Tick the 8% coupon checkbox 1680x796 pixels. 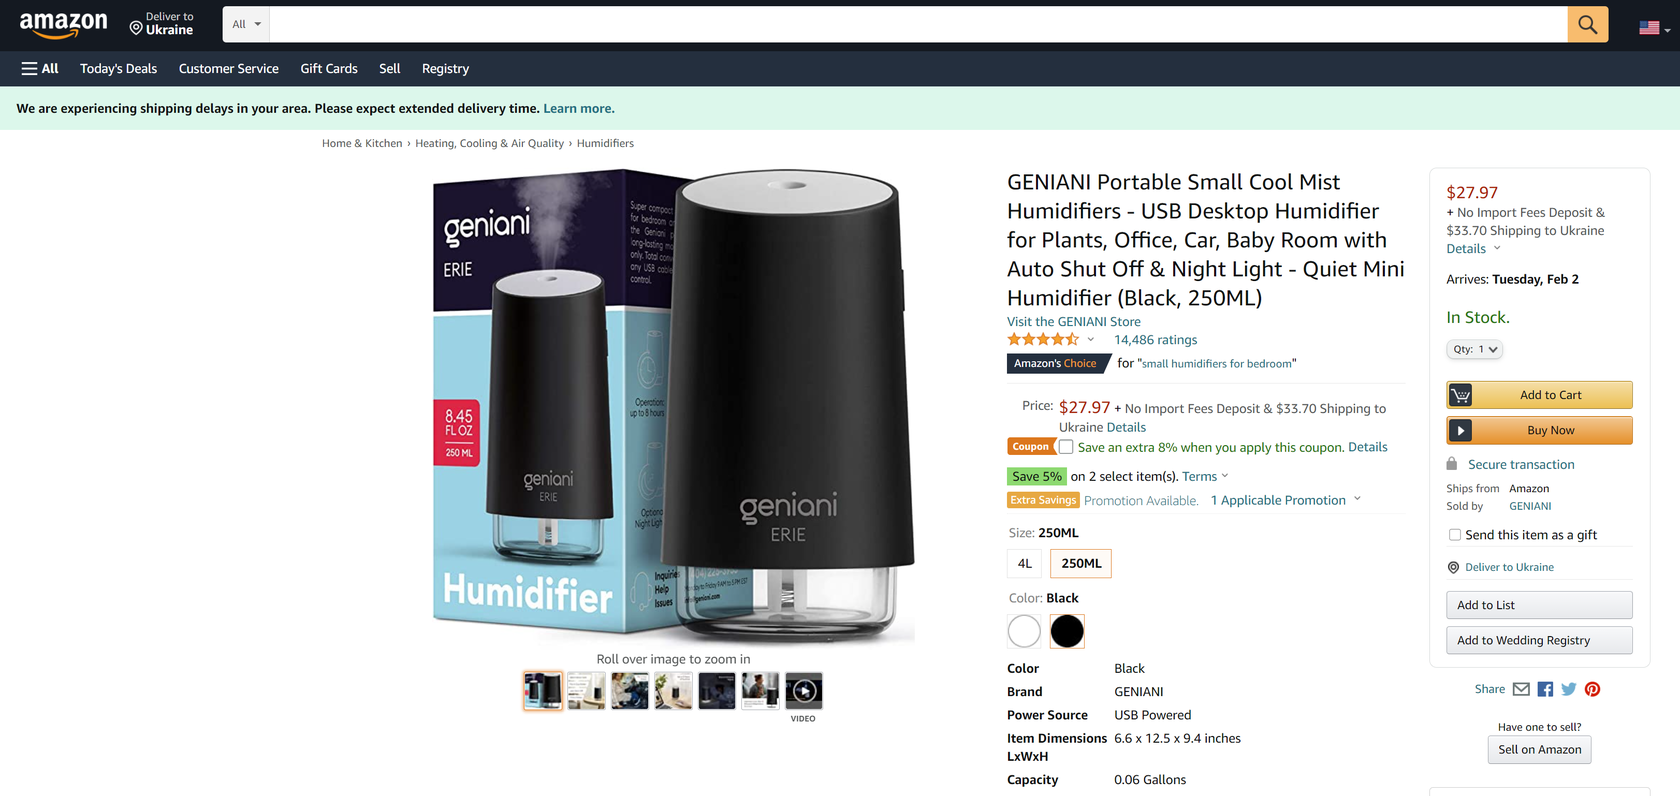[x=1066, y=447]
